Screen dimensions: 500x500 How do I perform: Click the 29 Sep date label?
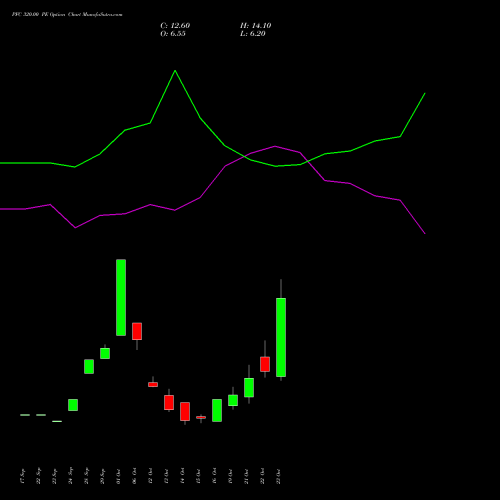[102, 476]
